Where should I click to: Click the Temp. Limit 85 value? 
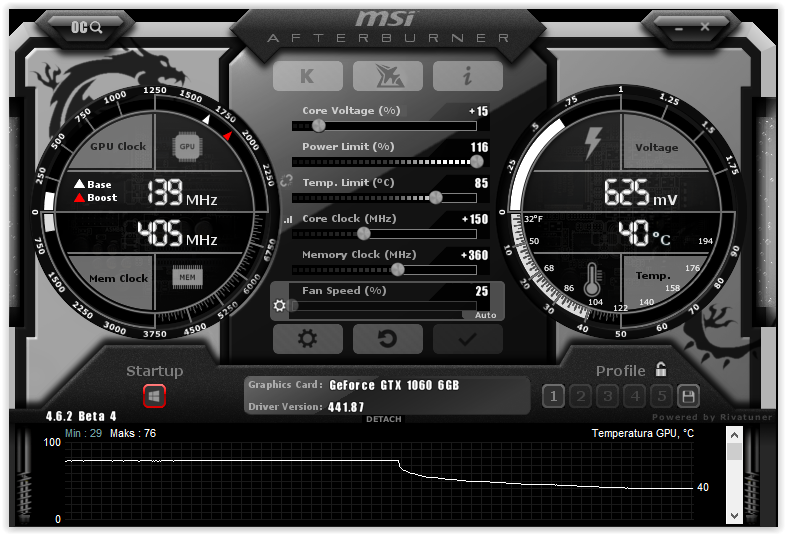pyautogui.click(x=481, y=183)
